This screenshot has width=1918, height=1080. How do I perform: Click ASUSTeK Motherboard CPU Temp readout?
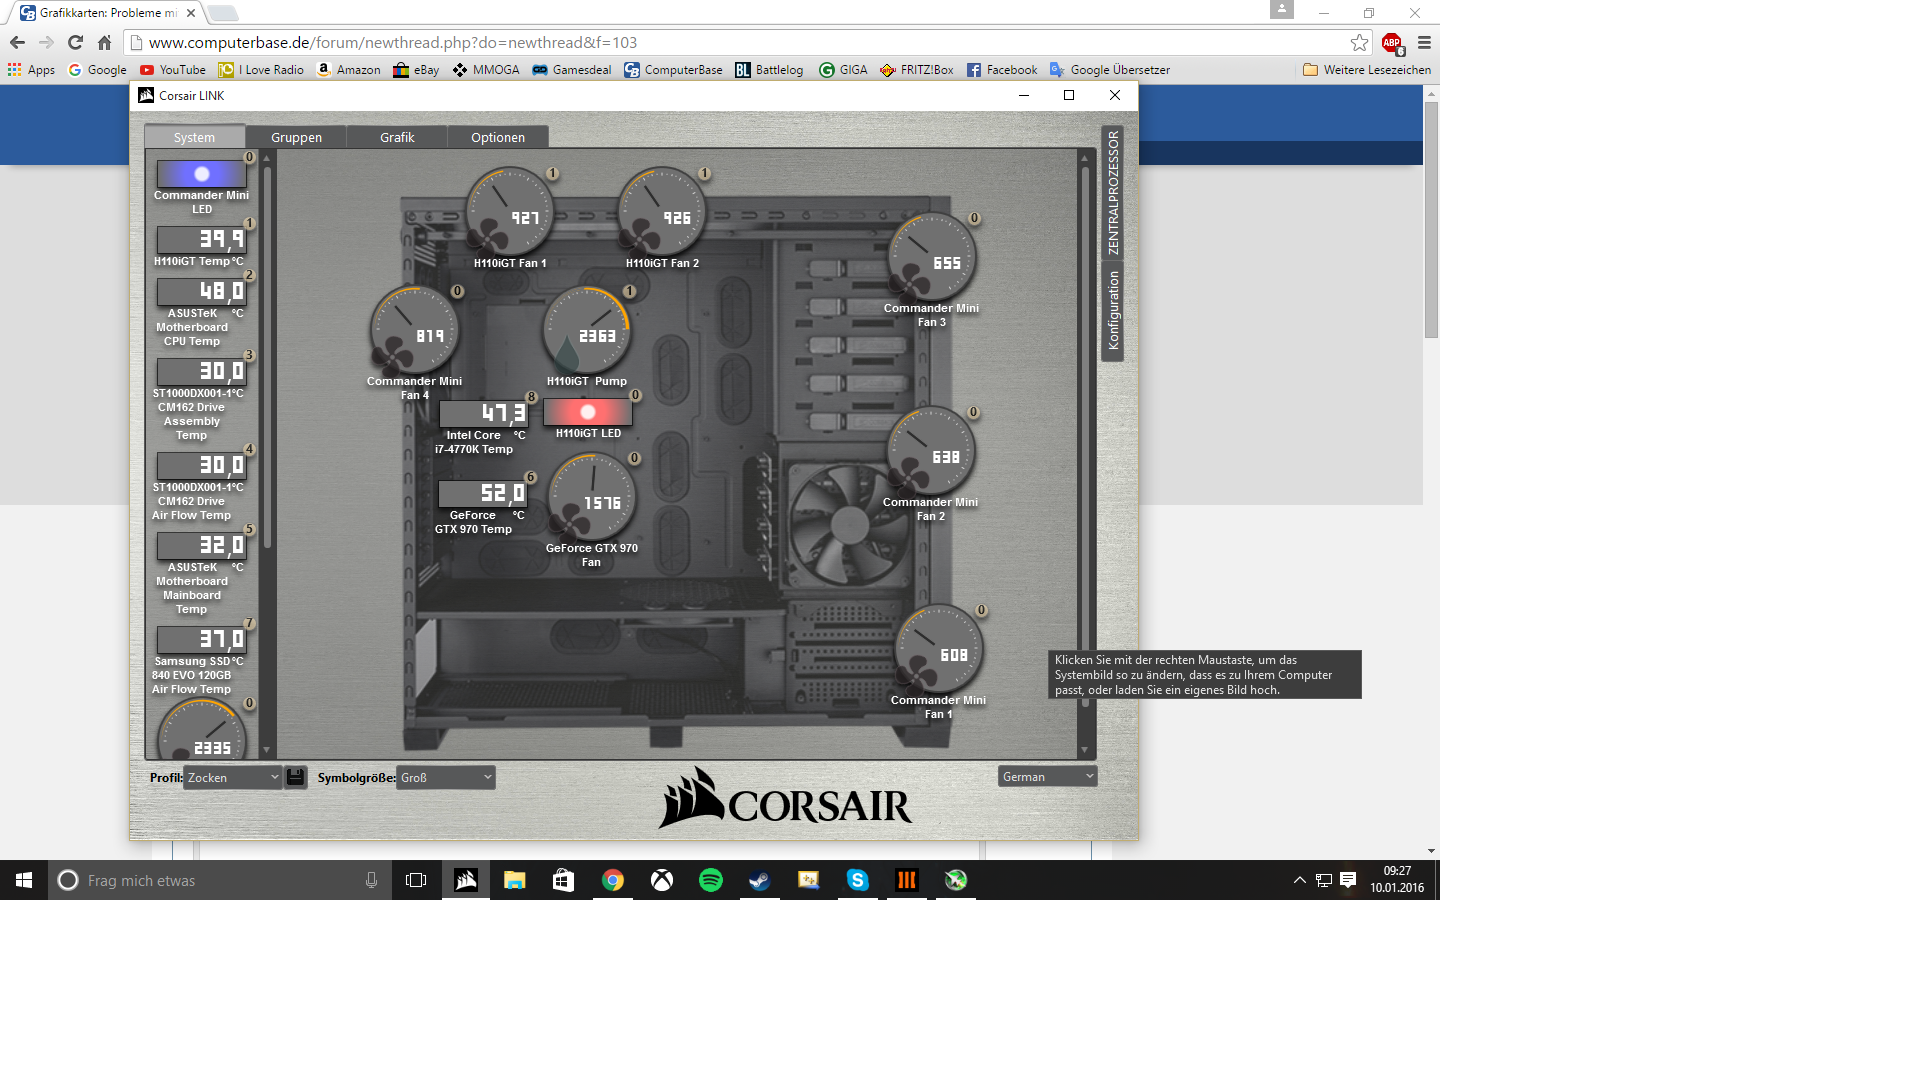(202, 291)
